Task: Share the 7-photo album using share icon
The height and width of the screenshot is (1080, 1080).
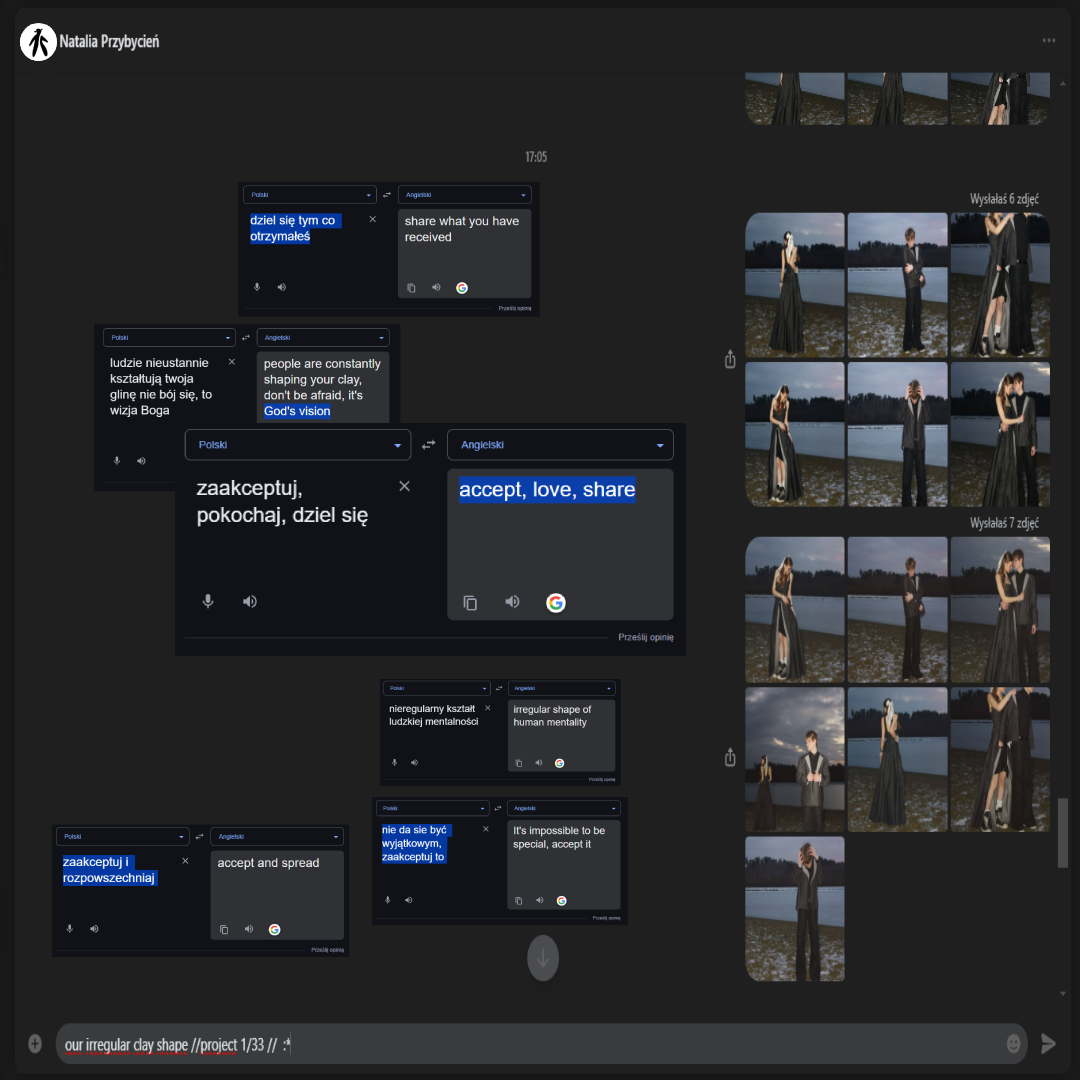Action: [x=730, y=757]
